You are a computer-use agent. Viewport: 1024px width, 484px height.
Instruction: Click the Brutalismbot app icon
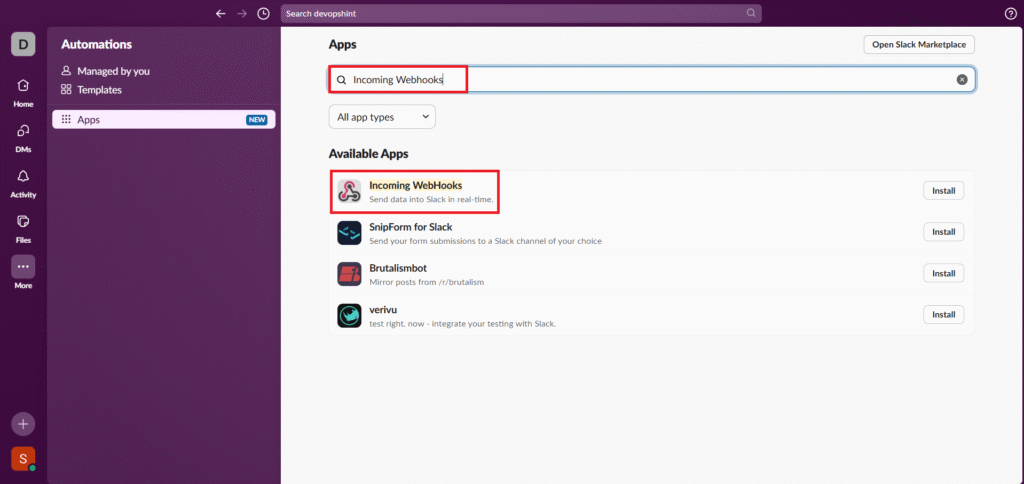tap(349, 274)
